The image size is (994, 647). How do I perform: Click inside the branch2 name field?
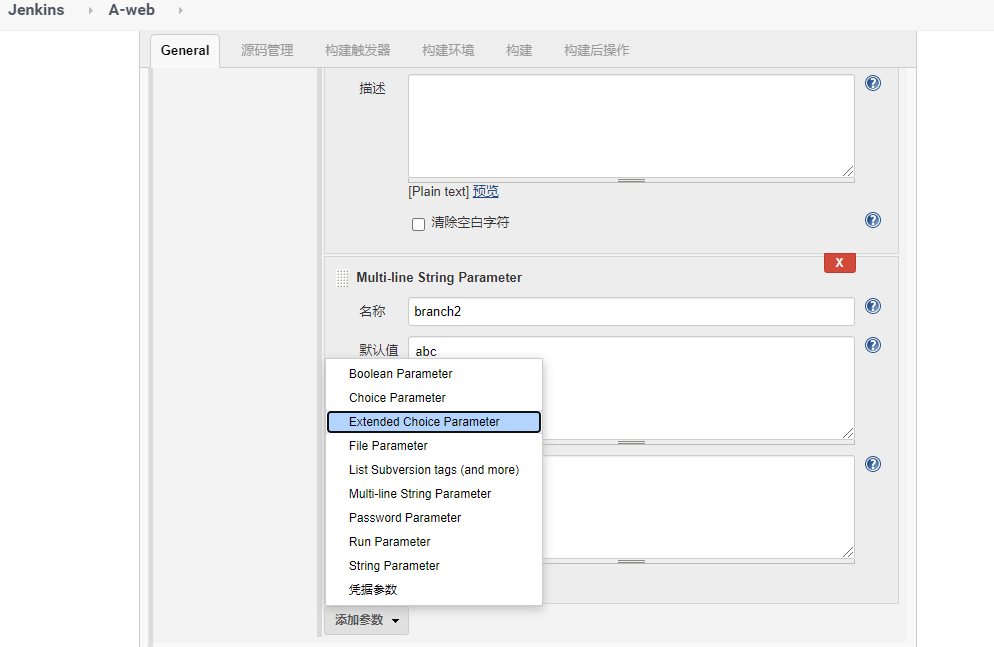[630, 311]
